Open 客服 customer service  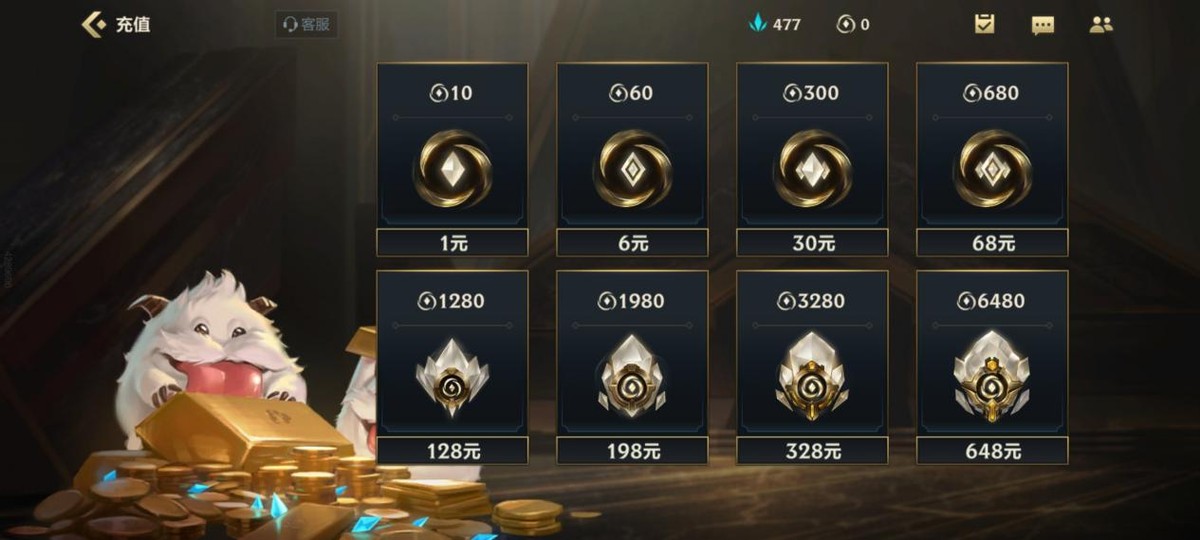point(306,25)
